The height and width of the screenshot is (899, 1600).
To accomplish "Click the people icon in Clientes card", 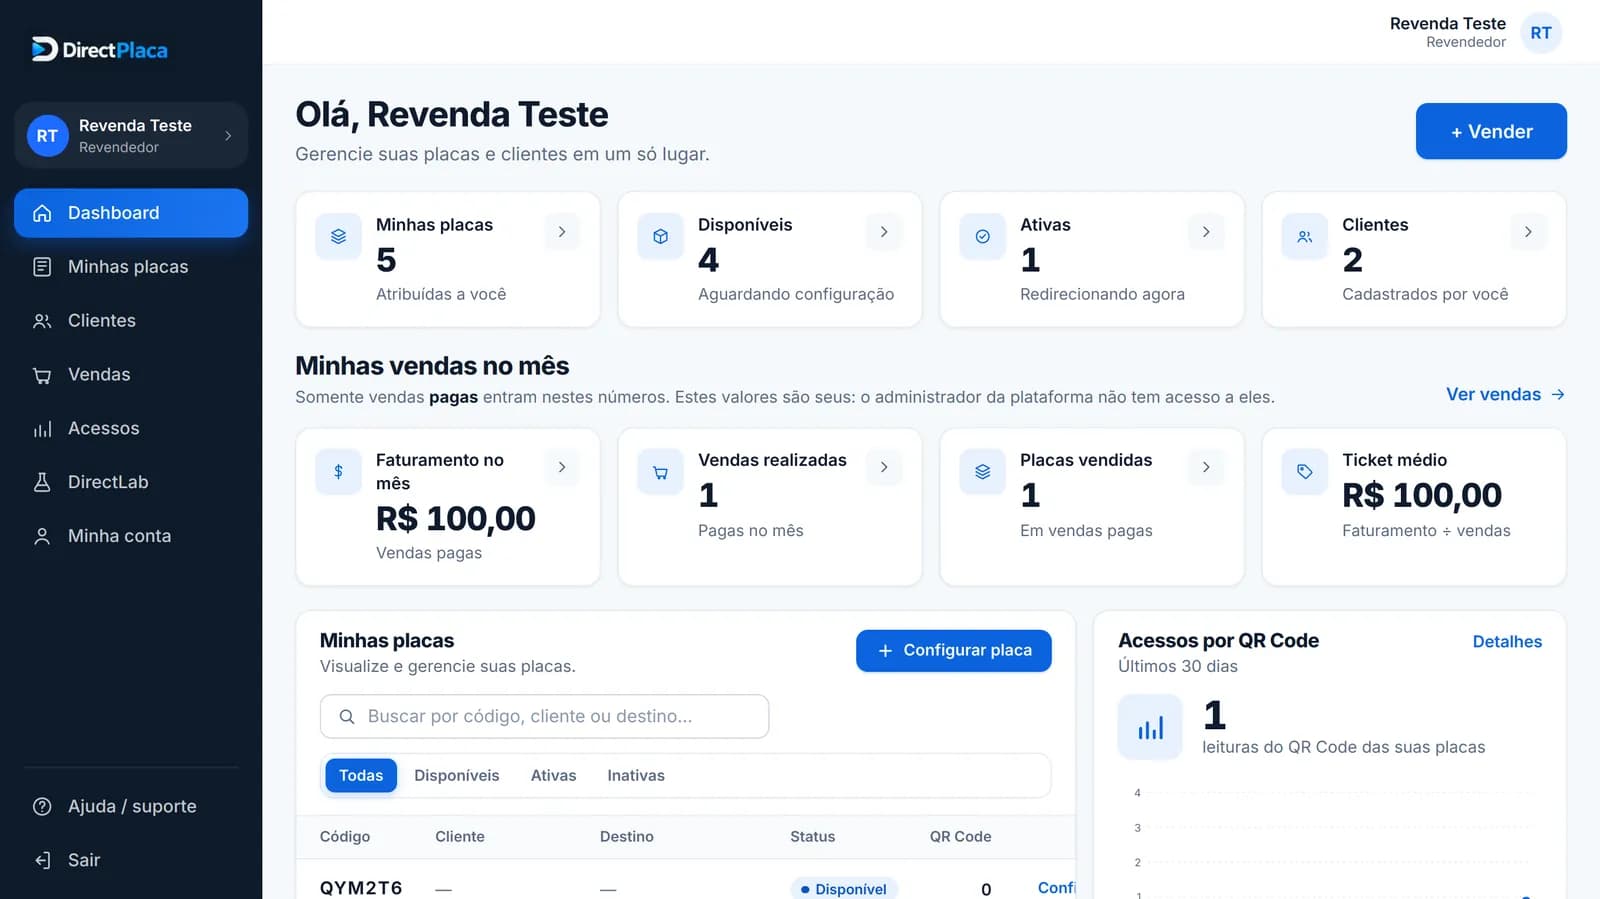I will coord(1305,237).
